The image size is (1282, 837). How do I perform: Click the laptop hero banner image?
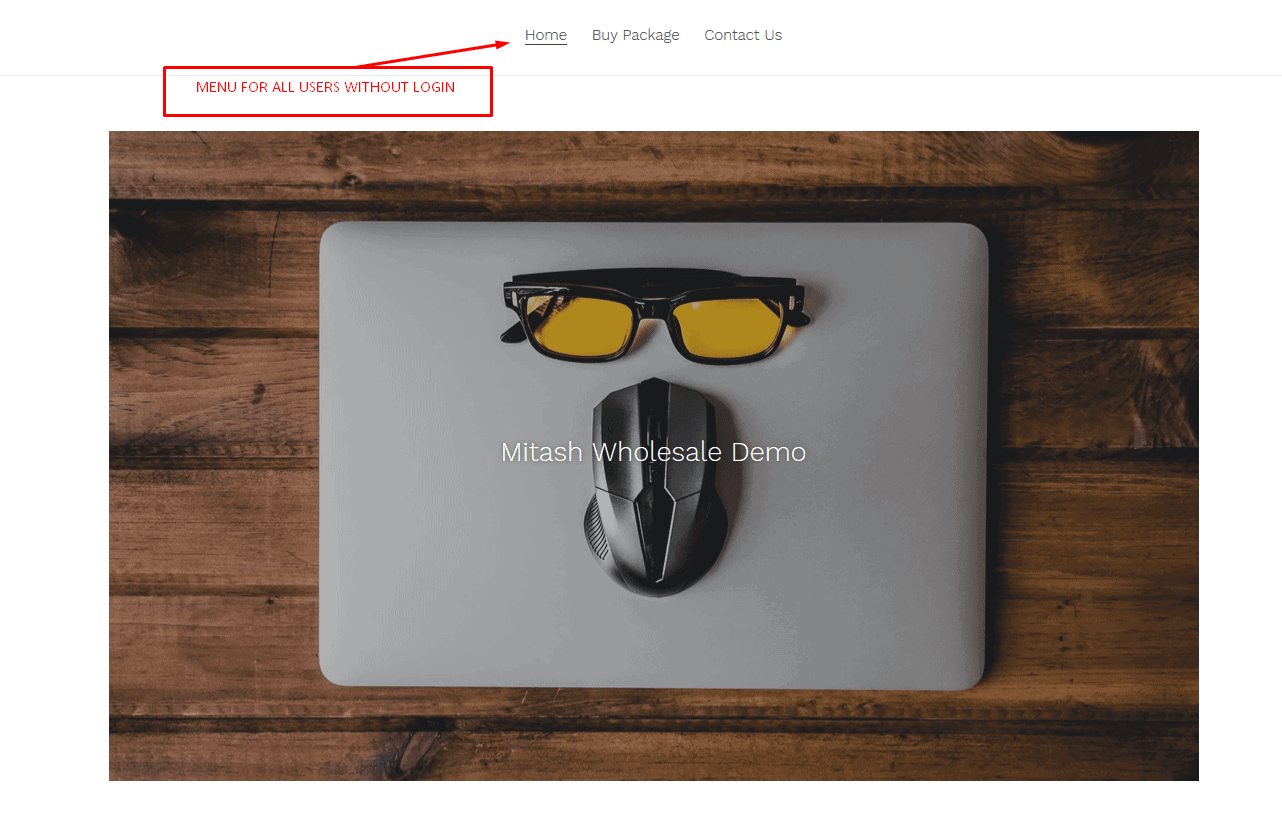tap(654, 456)
